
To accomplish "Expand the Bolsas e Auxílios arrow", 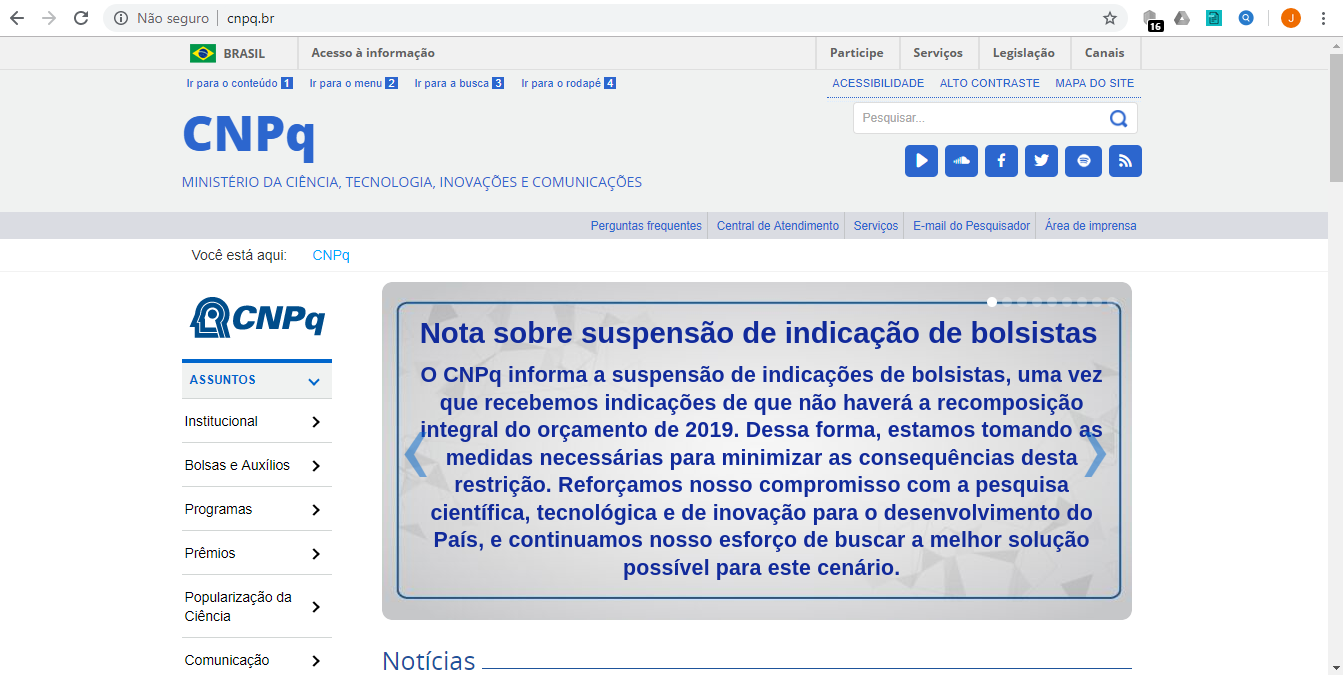I will (x=316, y=466).
